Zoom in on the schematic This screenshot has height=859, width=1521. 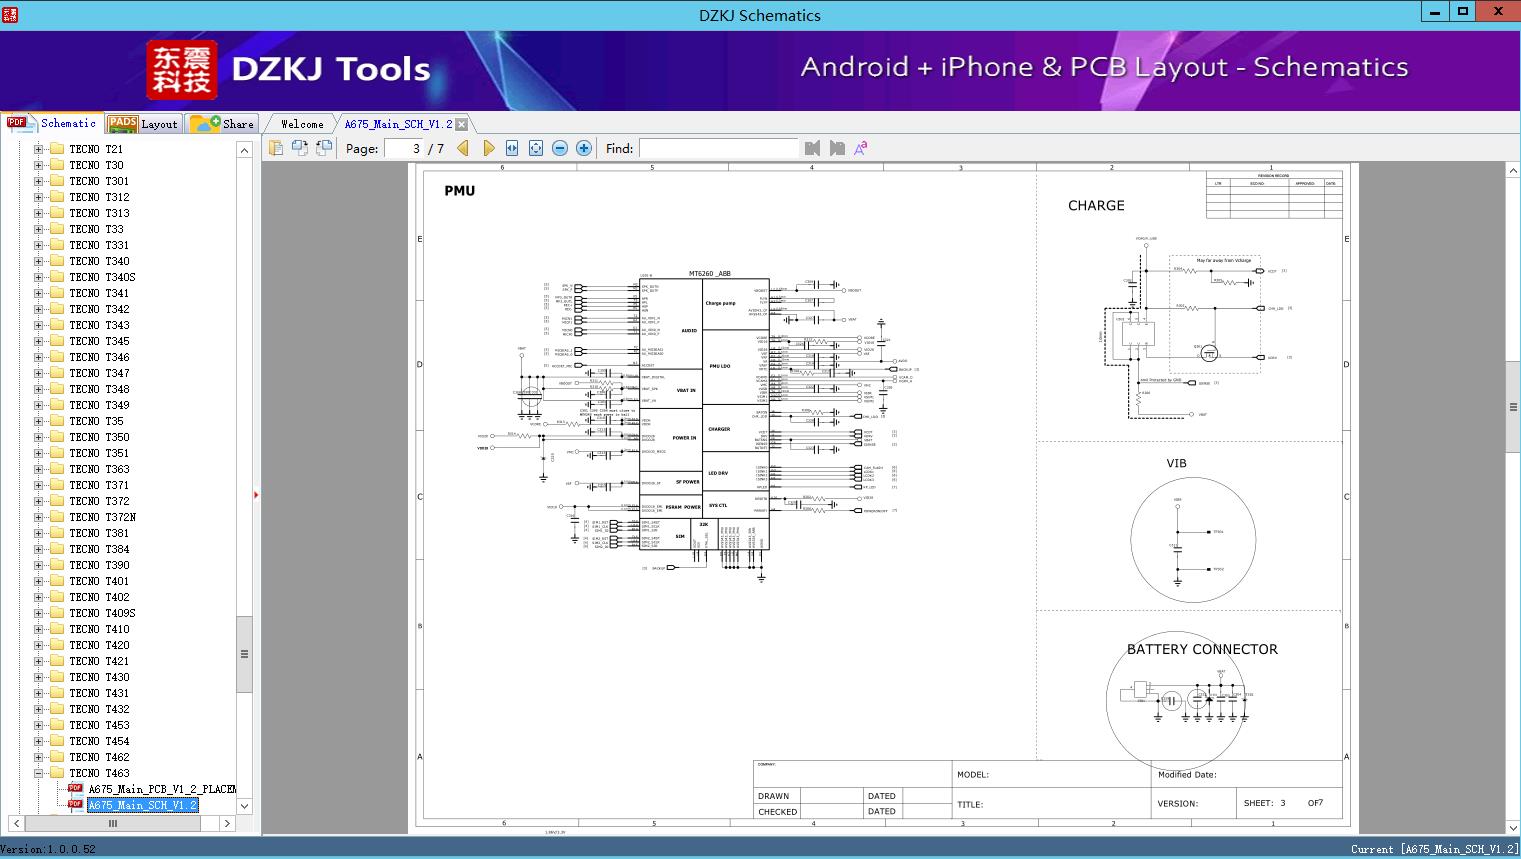pyautogui.click(x=584, y=148)
